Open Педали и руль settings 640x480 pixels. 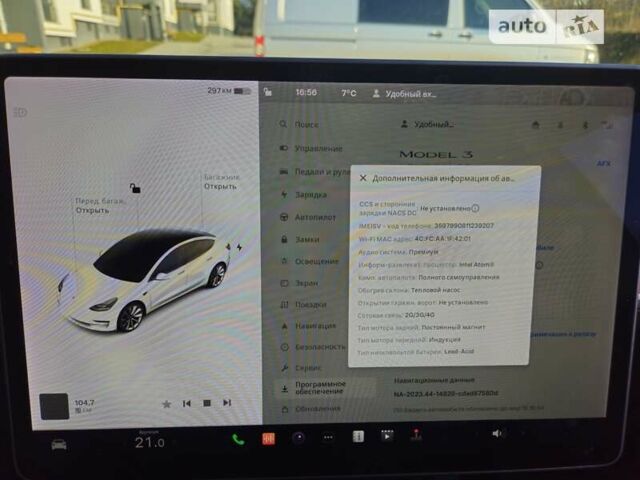click(314, 172)
